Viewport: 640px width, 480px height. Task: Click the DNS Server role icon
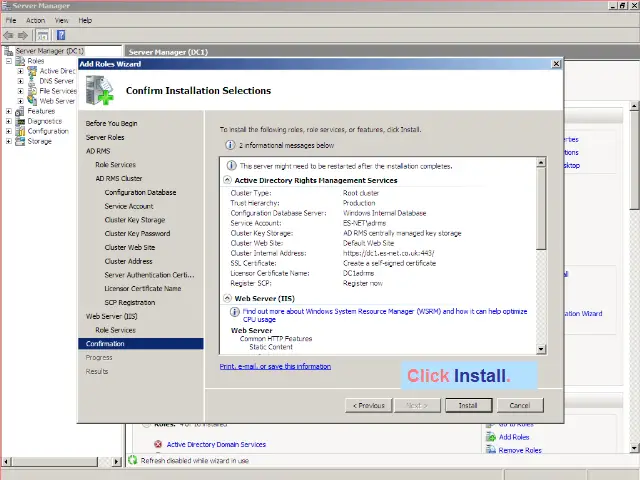point(32,81)
